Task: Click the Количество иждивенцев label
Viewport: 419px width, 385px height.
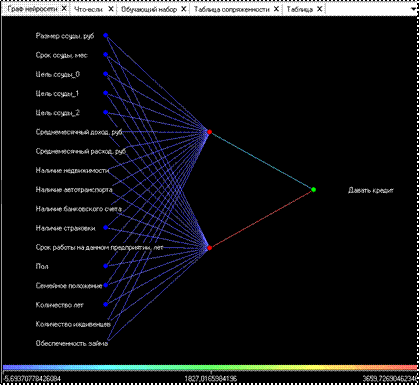Action: click(73, 324)
